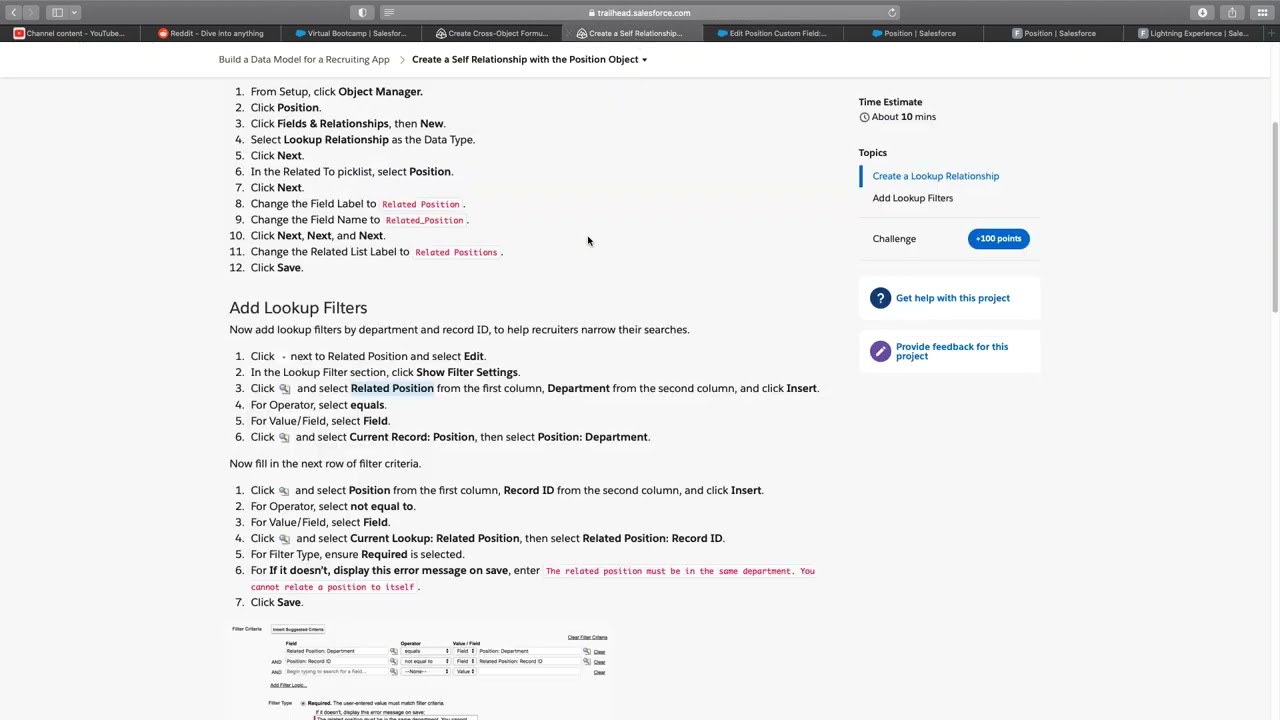
Task: Show the tab overview grid icon
Action: [1262, 12]
